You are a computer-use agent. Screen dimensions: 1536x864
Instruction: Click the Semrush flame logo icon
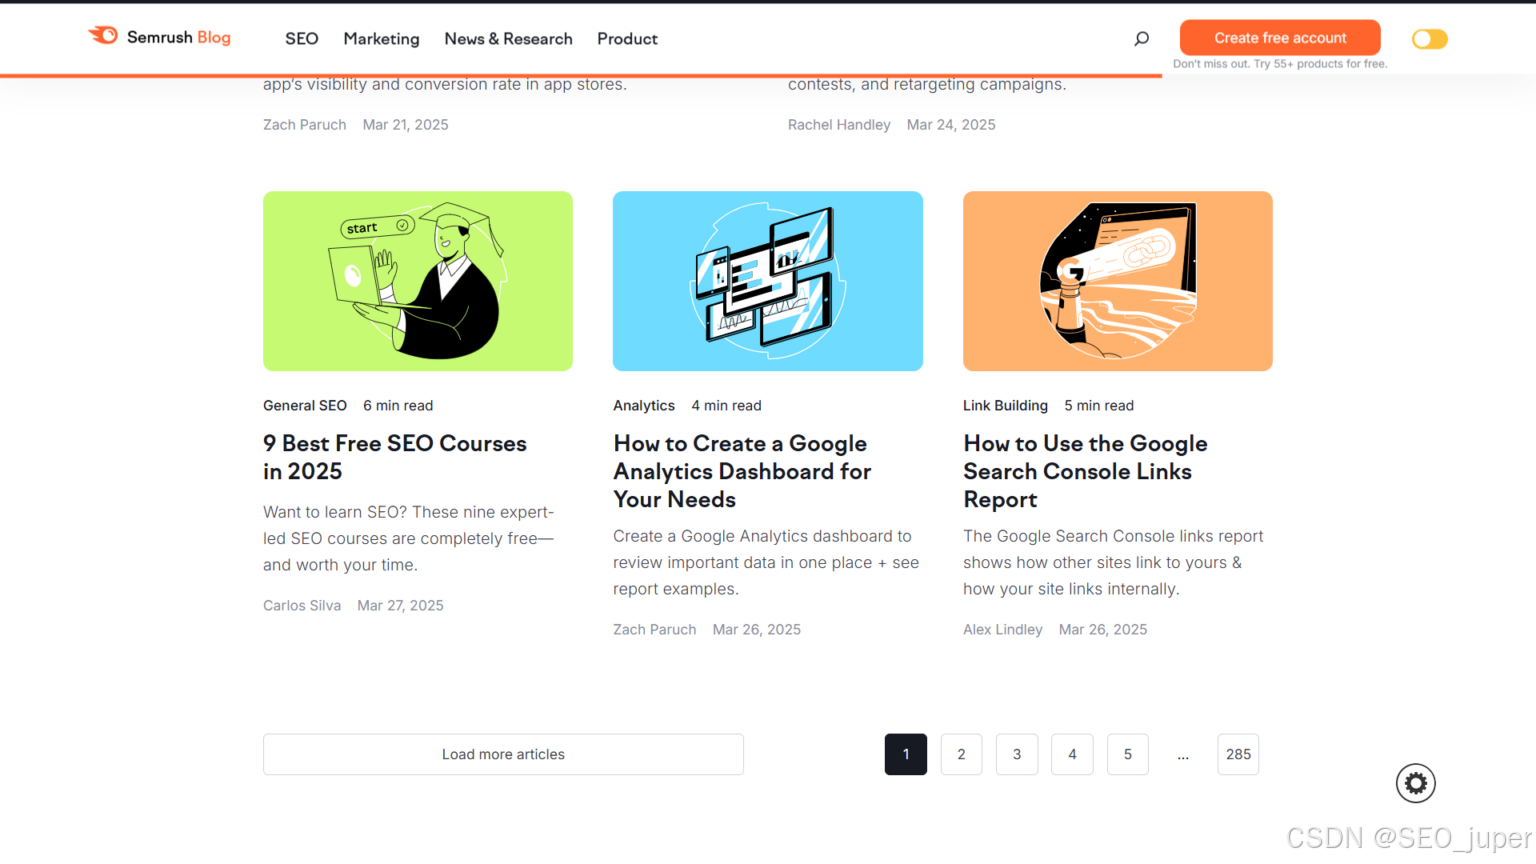(103, 36)
